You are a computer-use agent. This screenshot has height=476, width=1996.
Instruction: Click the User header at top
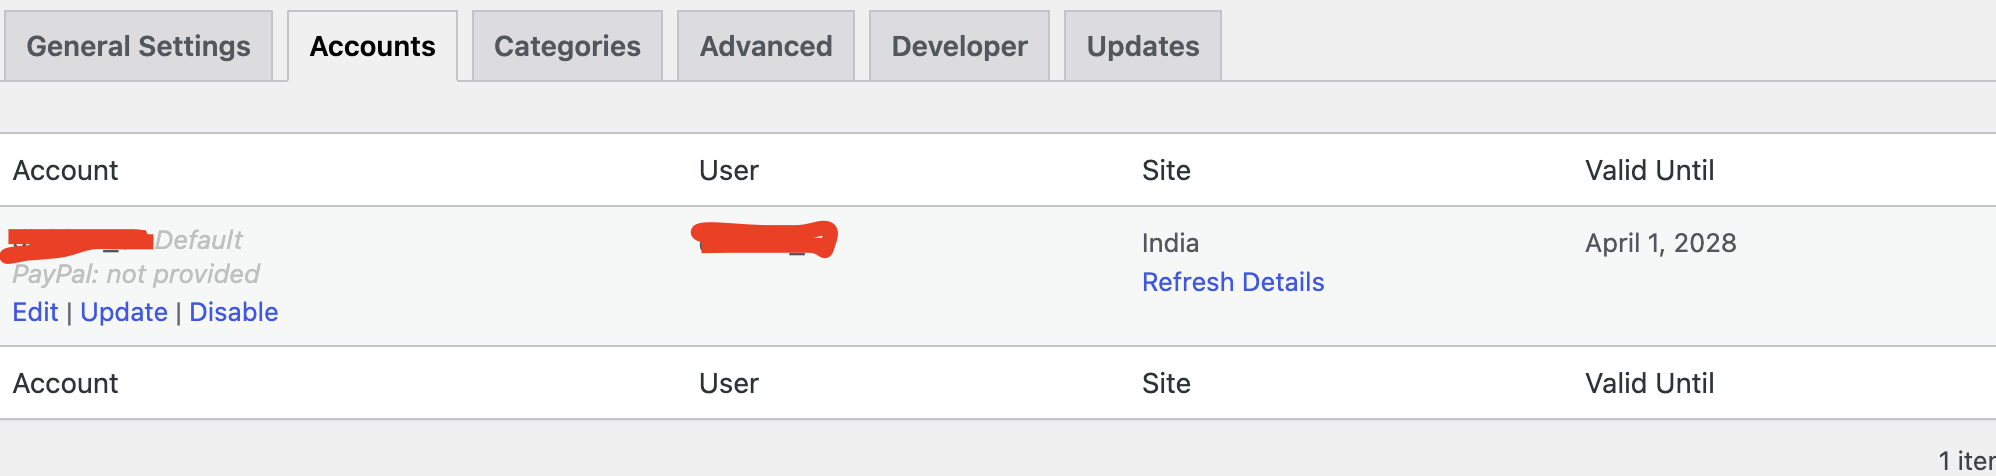click(729, 170)
